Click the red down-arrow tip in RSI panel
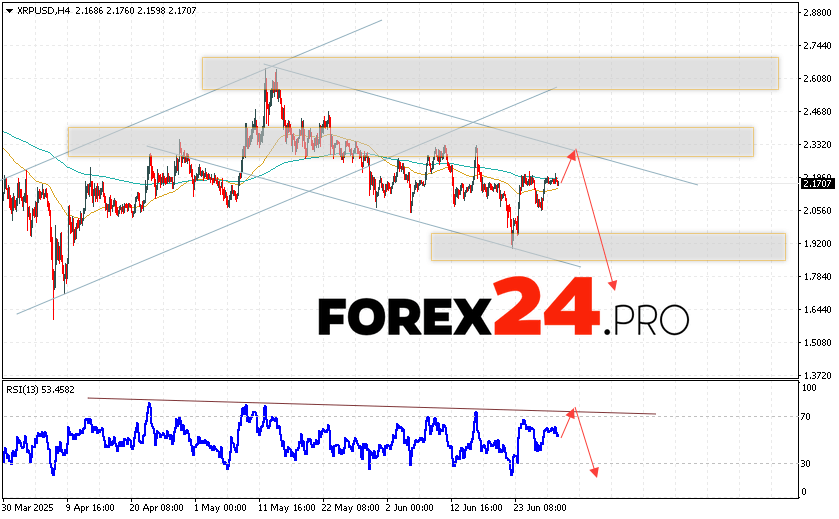The image size is (839, 519). pos(597,475)
